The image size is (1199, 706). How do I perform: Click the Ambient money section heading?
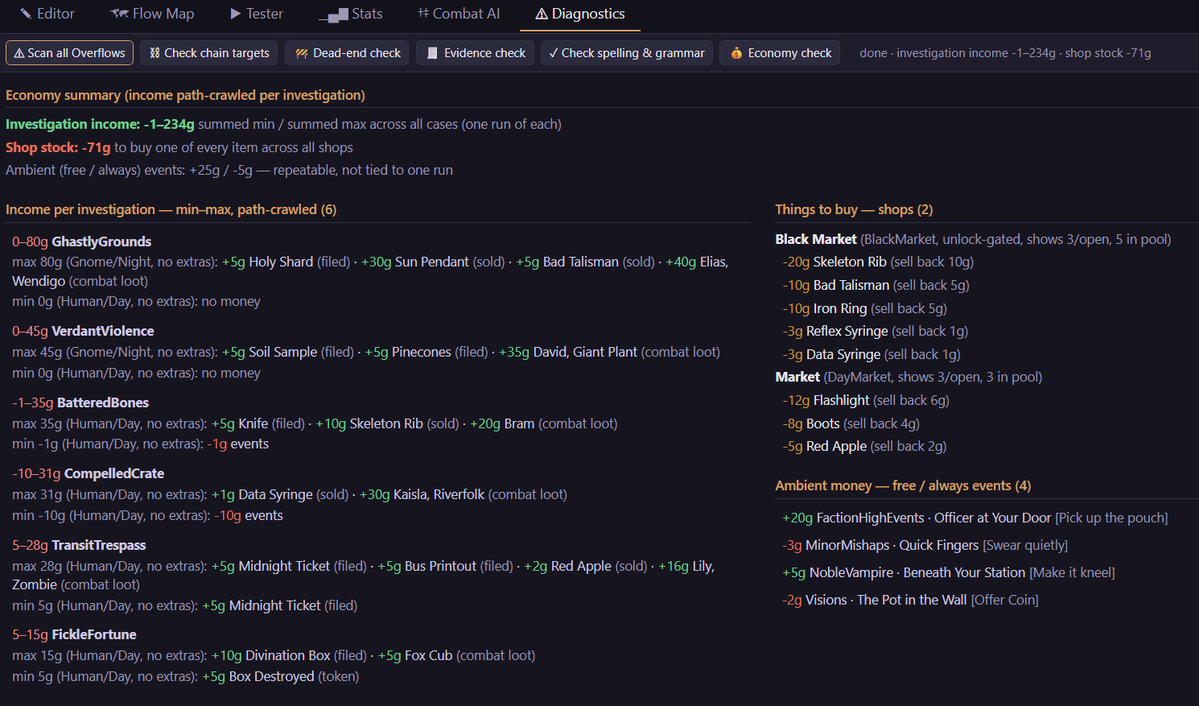902,486
